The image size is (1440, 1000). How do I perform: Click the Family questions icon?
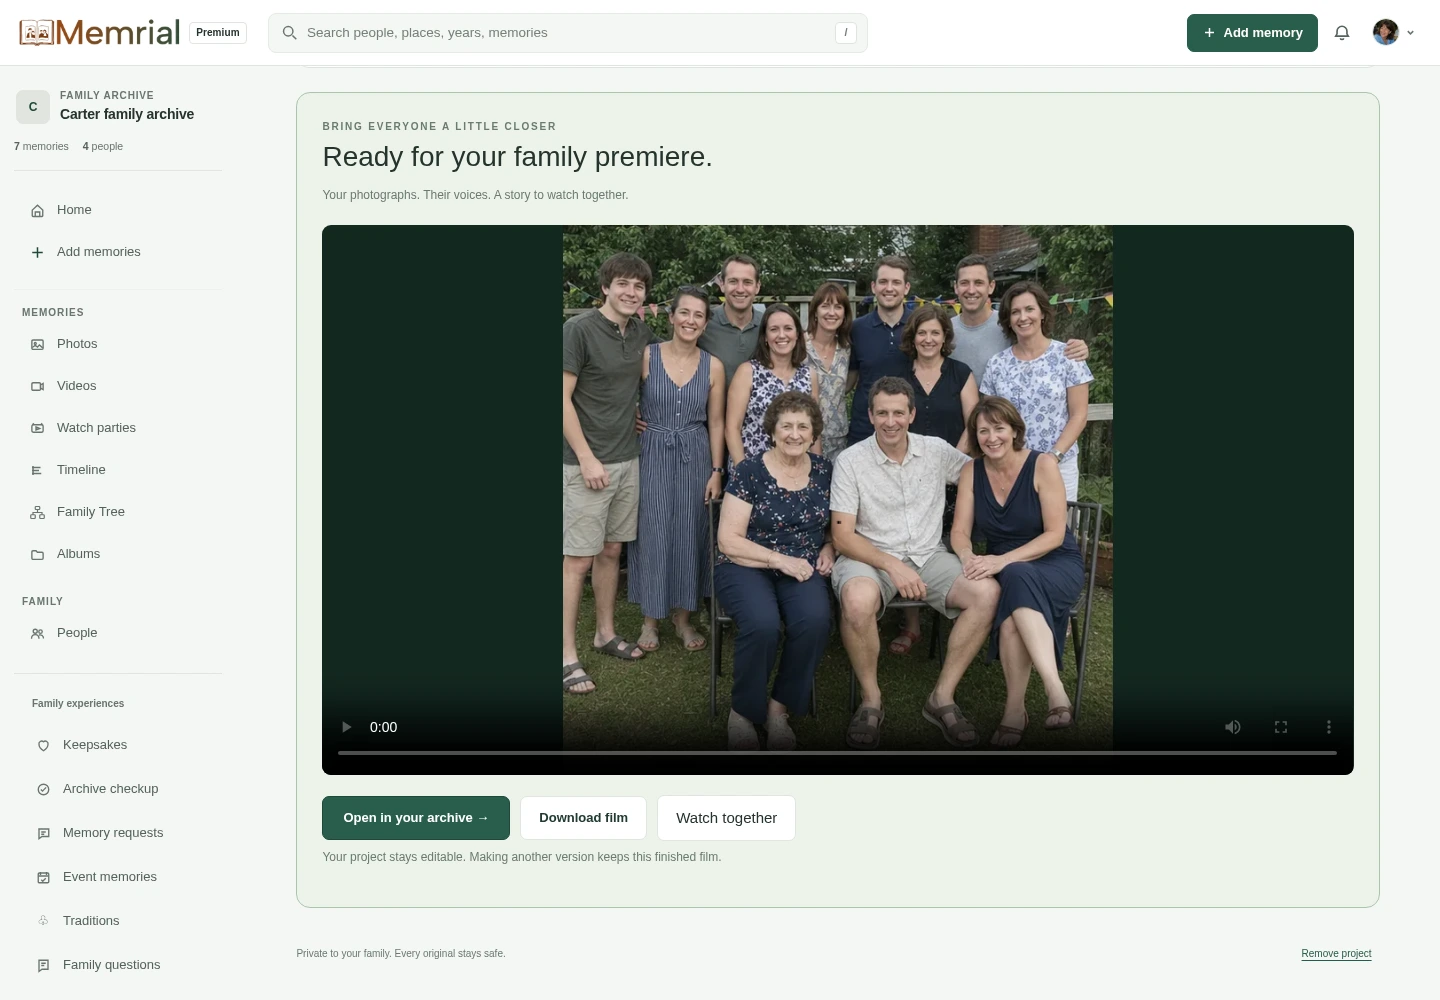pos(43,965)
